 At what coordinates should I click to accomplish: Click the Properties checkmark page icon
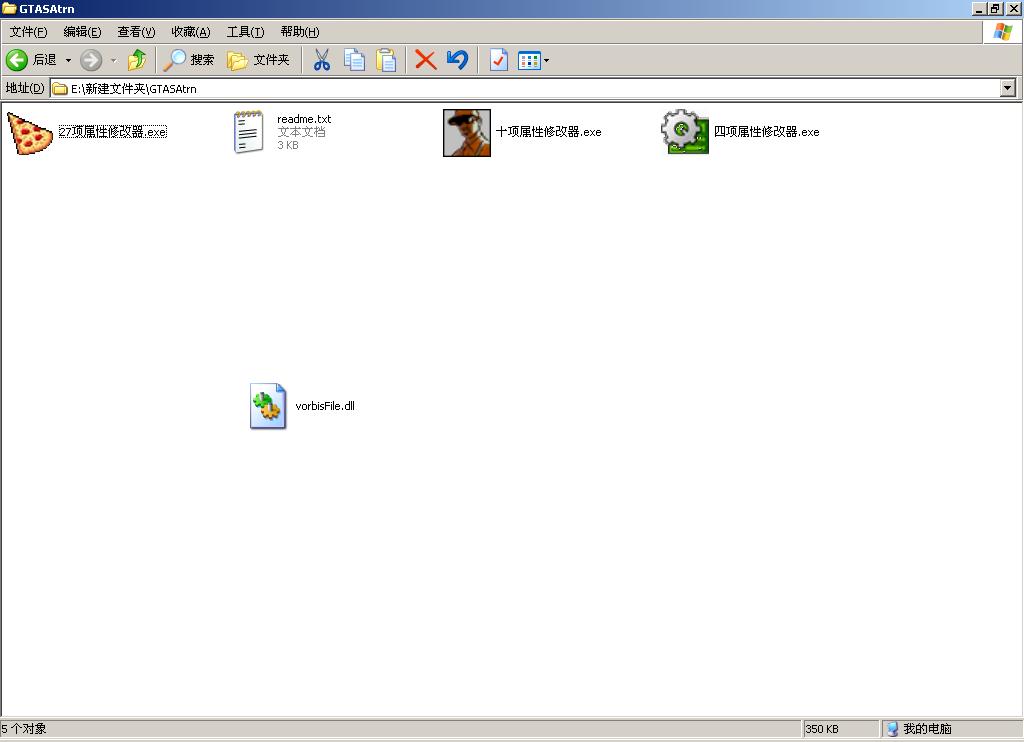(498, 60)
